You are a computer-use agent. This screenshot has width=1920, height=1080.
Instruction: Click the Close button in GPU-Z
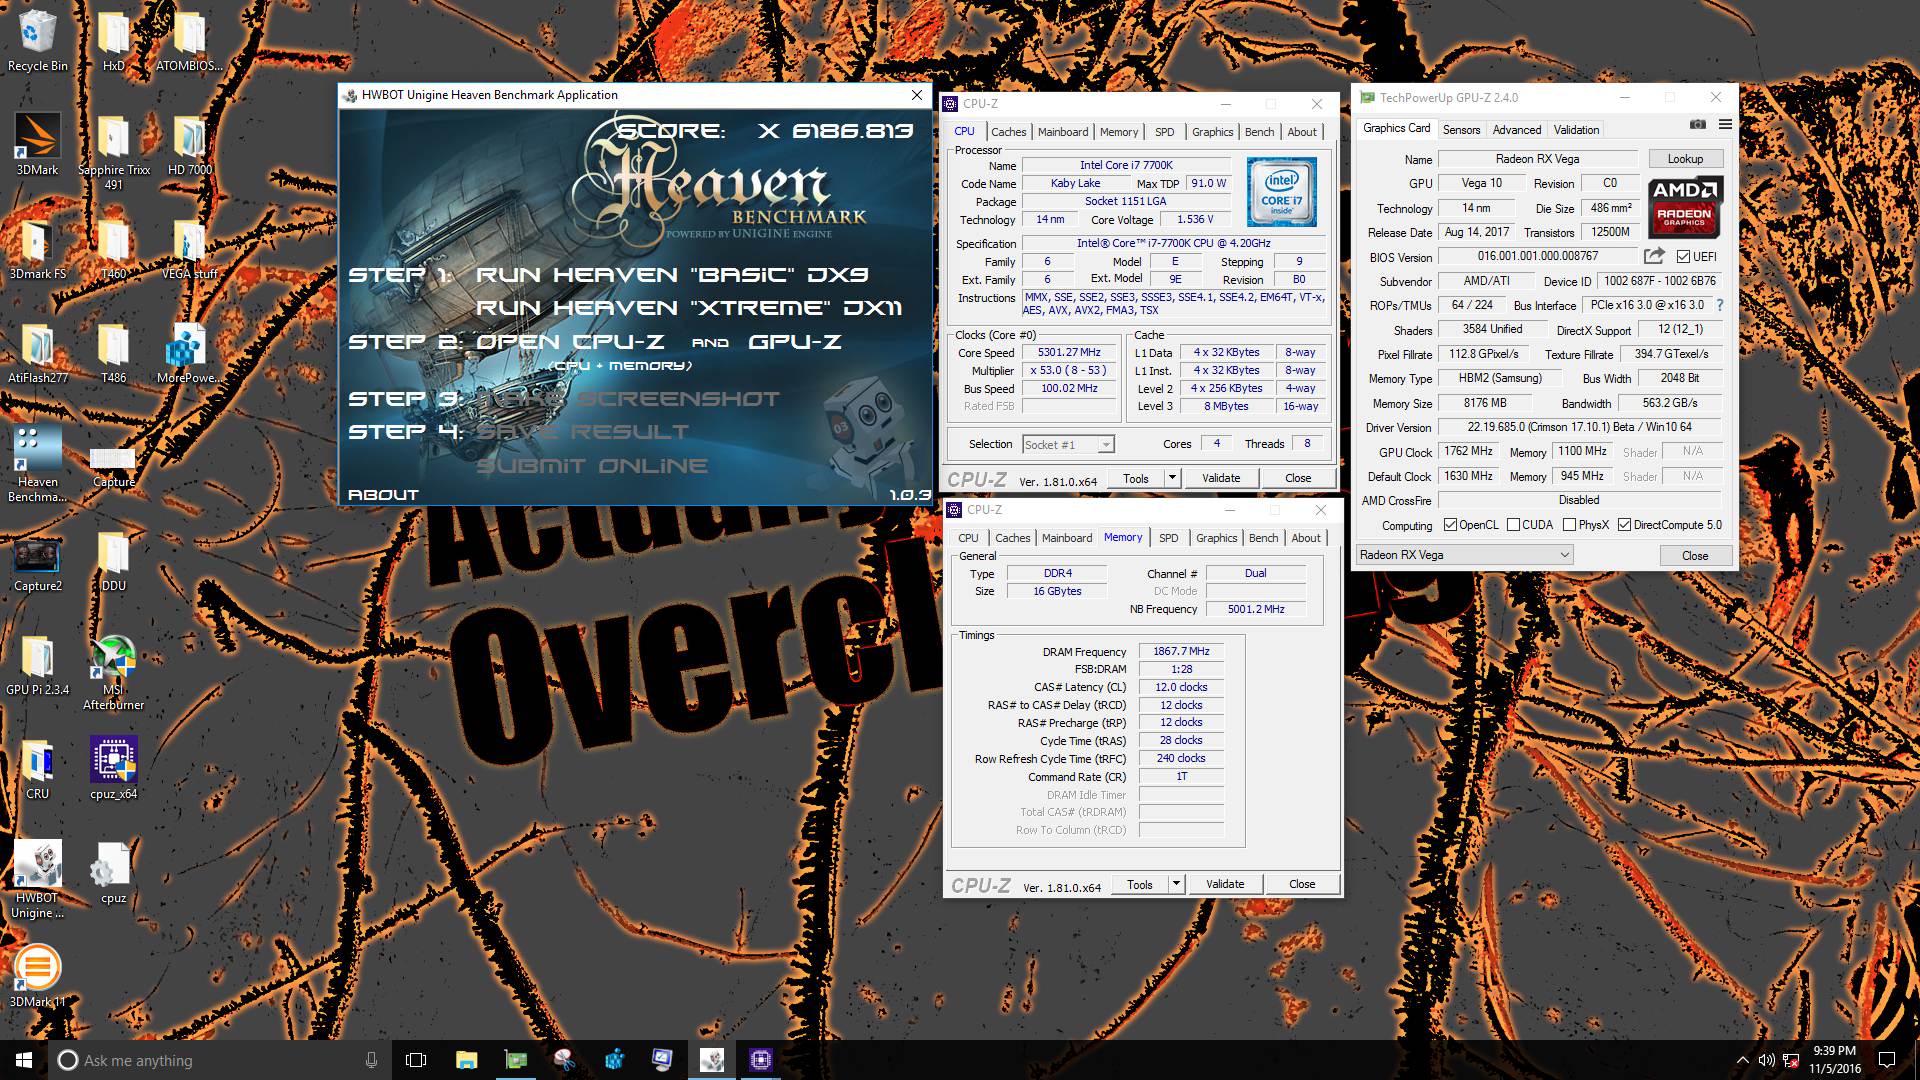tap(1695, 555)
